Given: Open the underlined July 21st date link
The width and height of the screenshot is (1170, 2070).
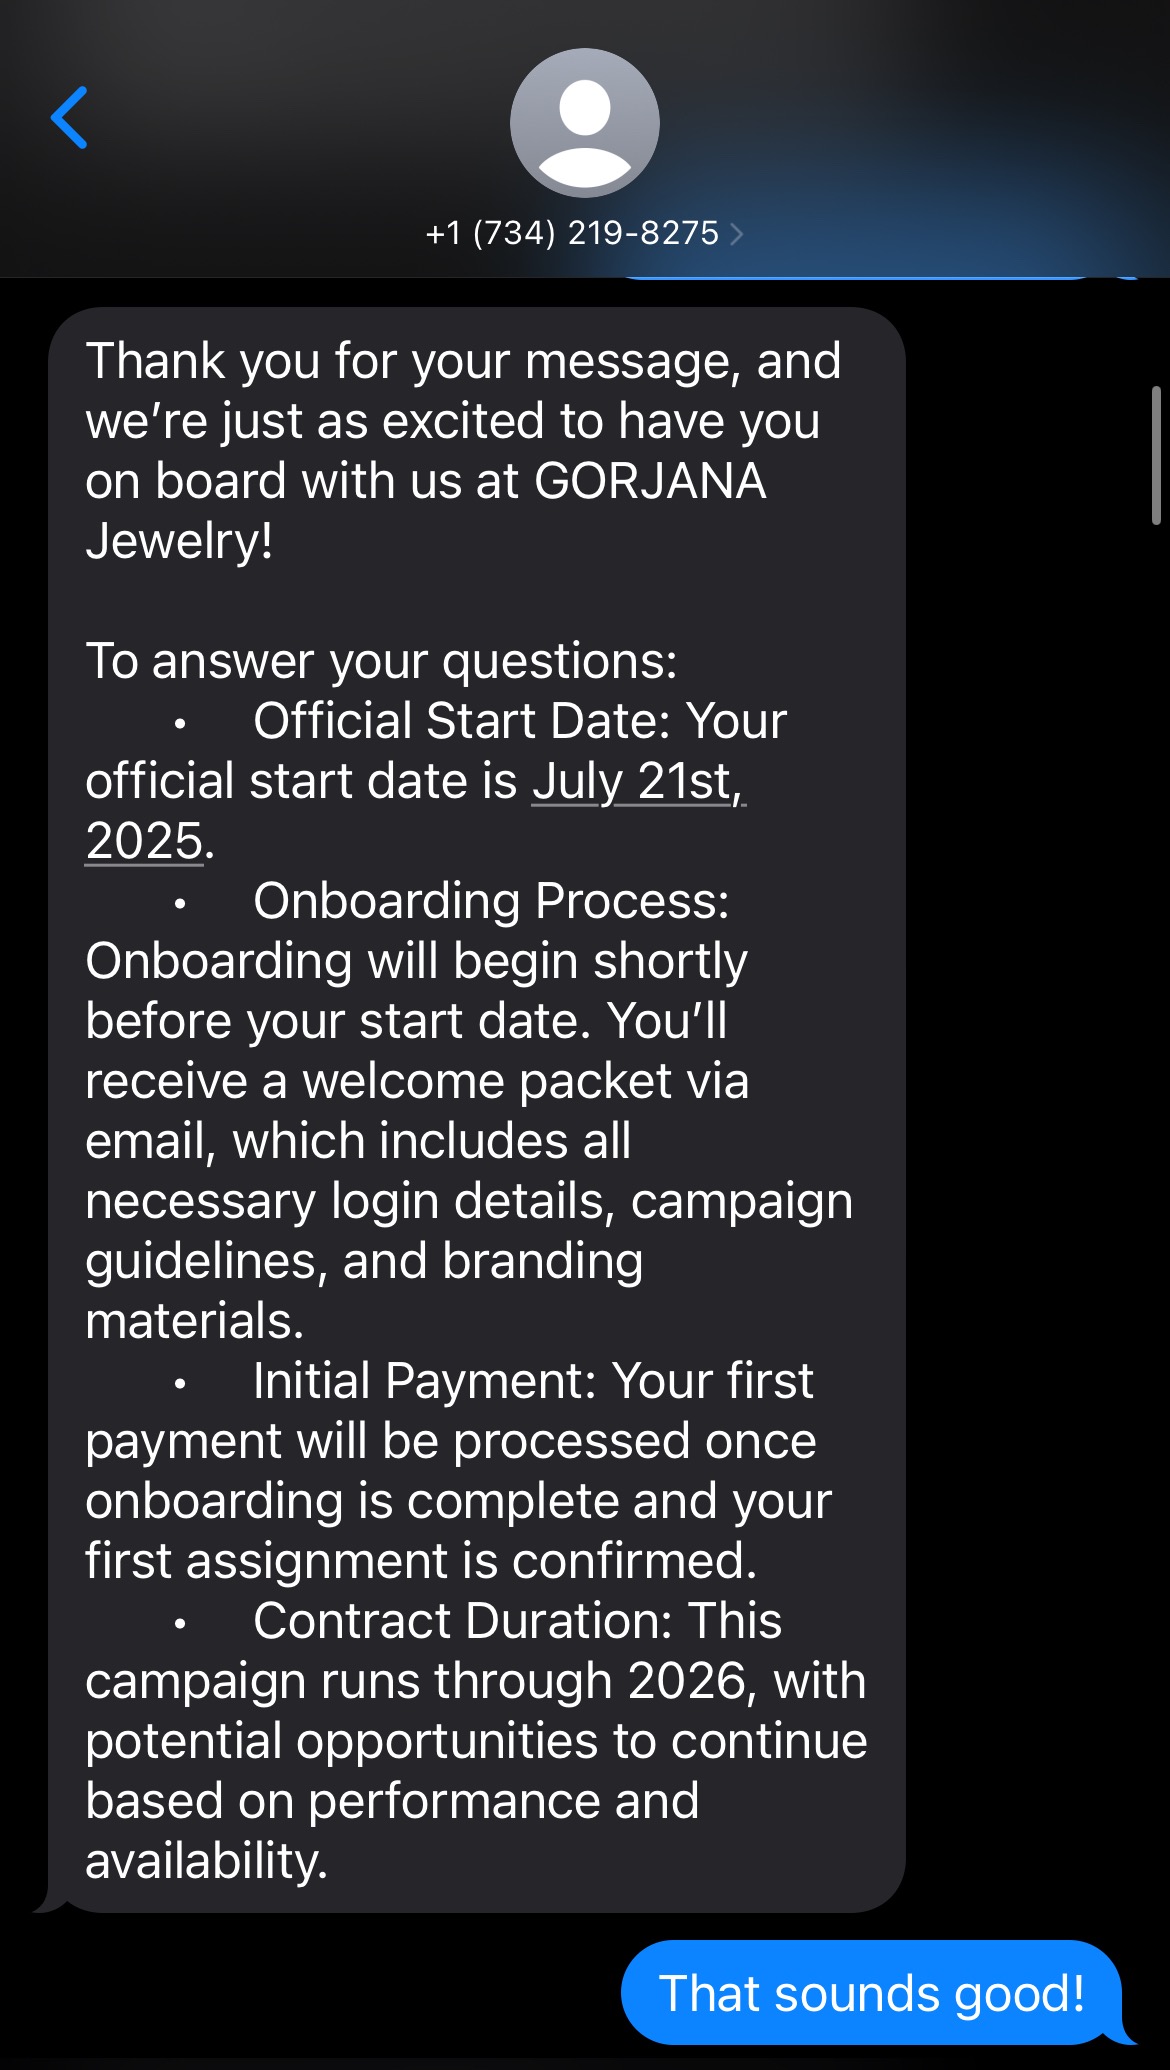Looking at the screenshot, I should (638, 781).
